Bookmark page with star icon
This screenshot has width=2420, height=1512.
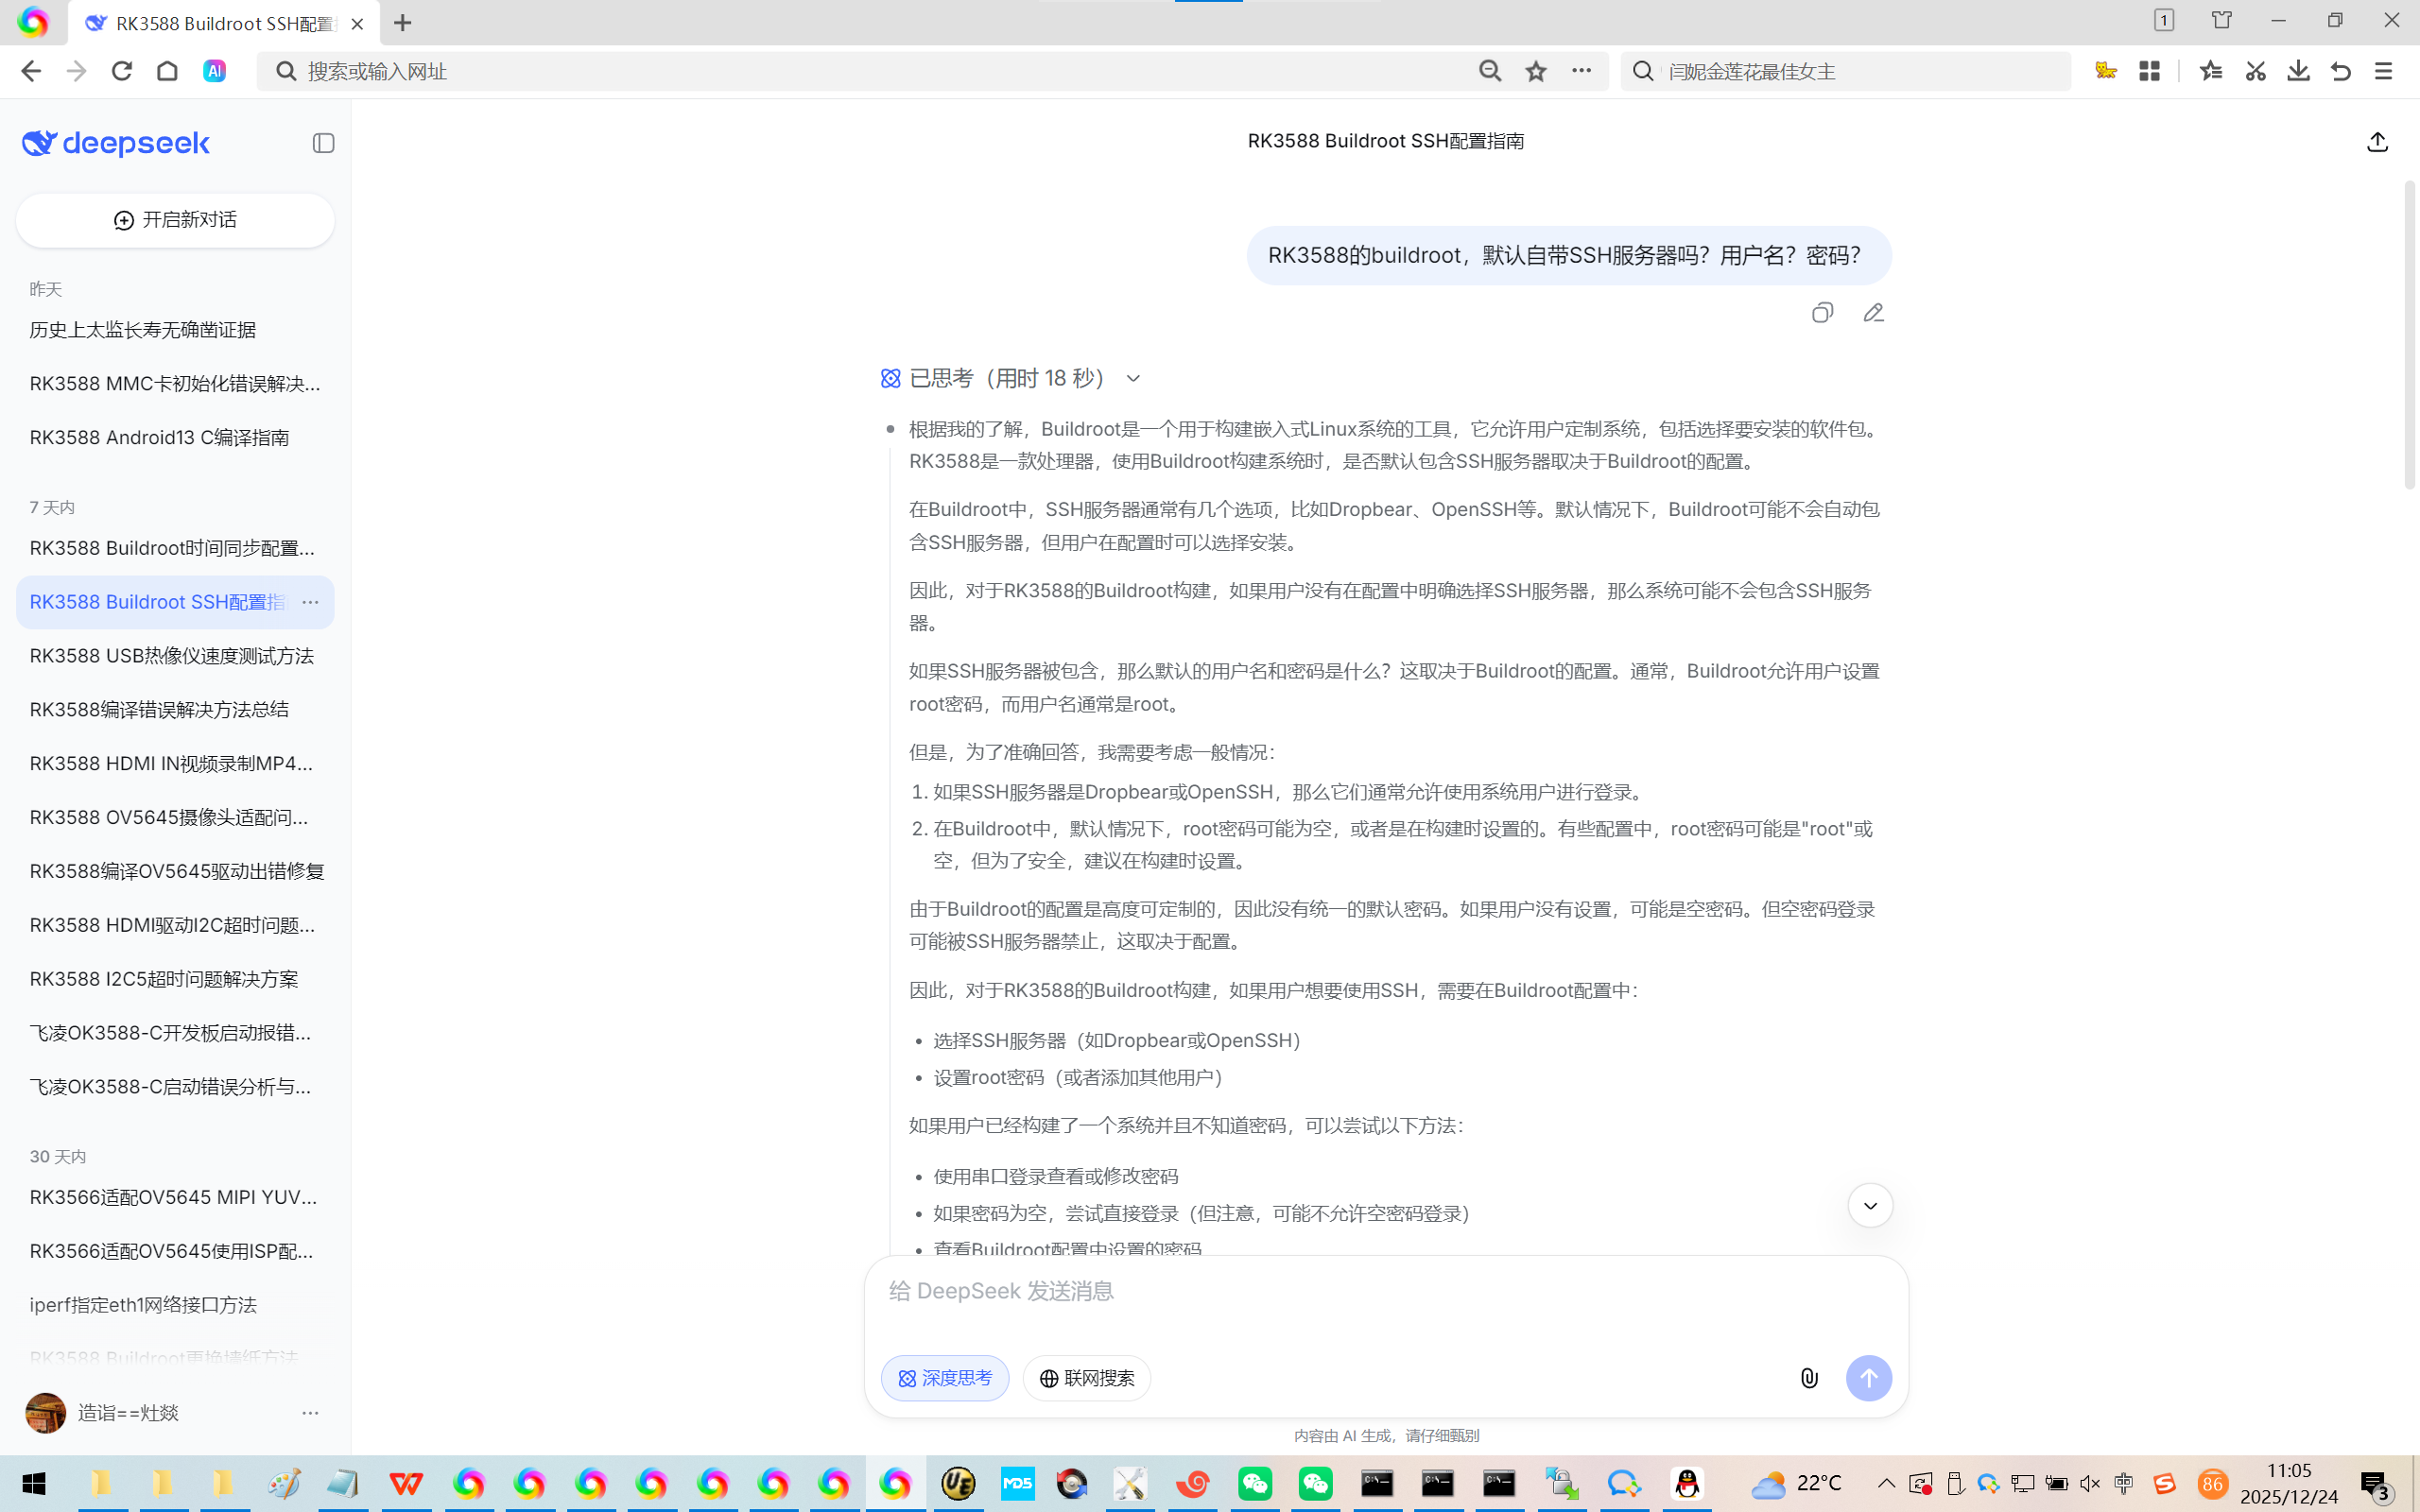coord(1536,71)
